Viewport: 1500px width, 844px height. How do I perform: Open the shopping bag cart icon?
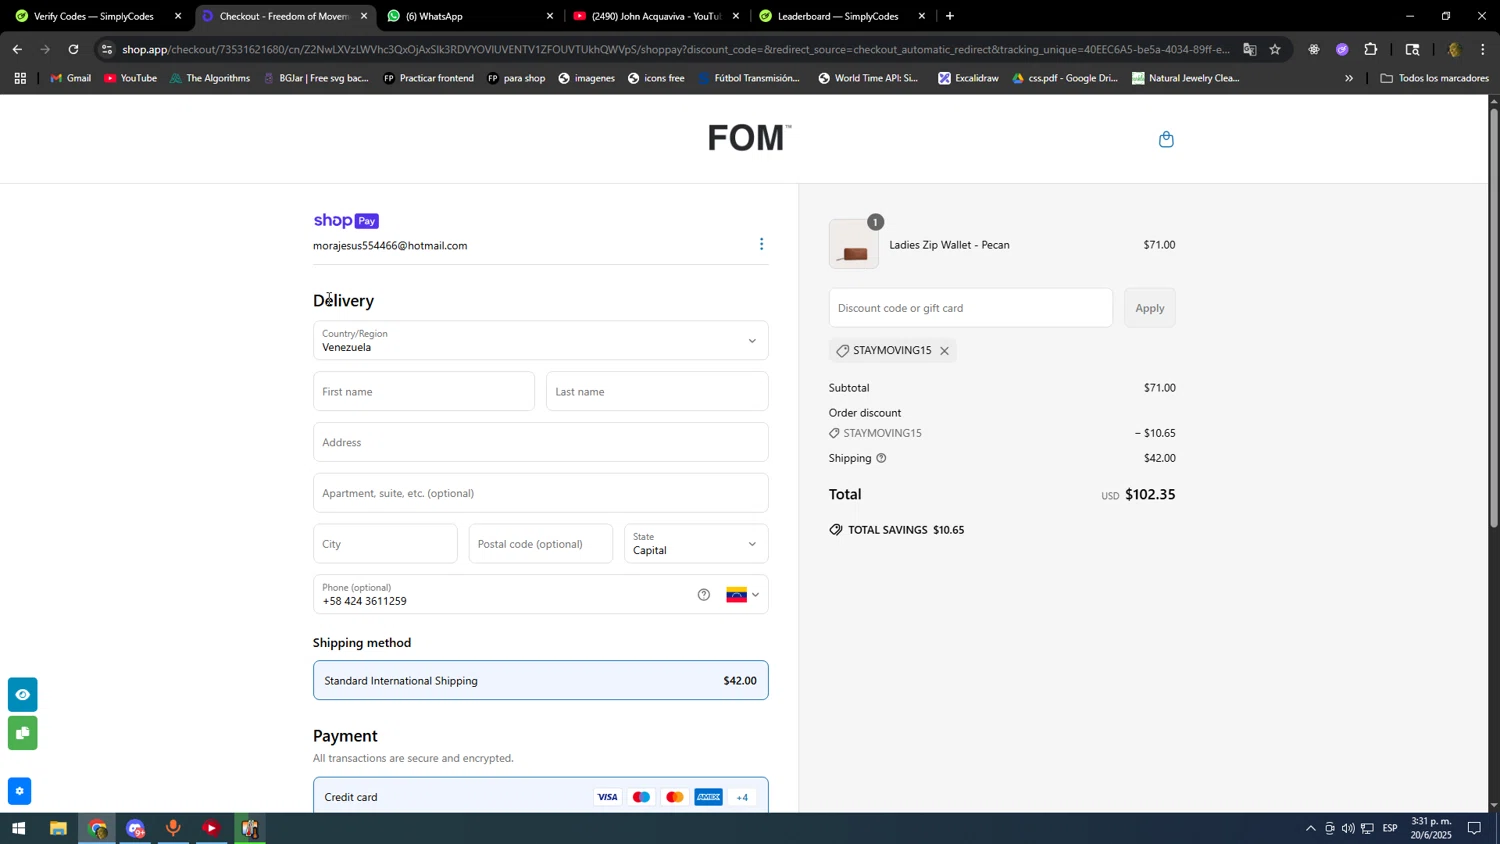click(x=1166, y=139)
